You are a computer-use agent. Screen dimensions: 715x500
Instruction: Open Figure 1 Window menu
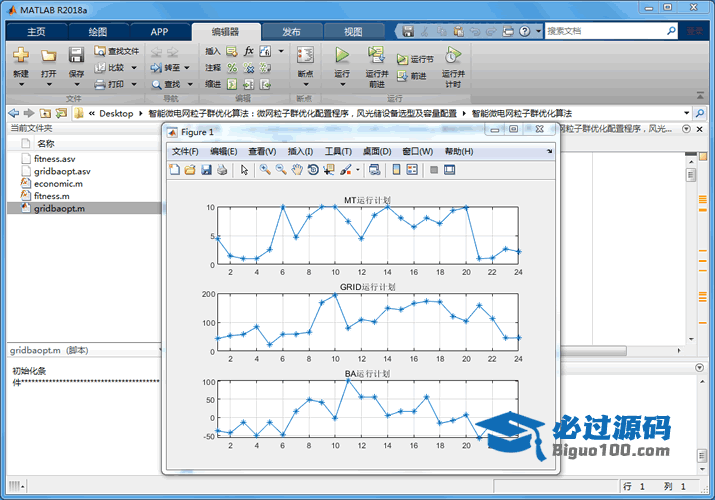coord(418,151)
